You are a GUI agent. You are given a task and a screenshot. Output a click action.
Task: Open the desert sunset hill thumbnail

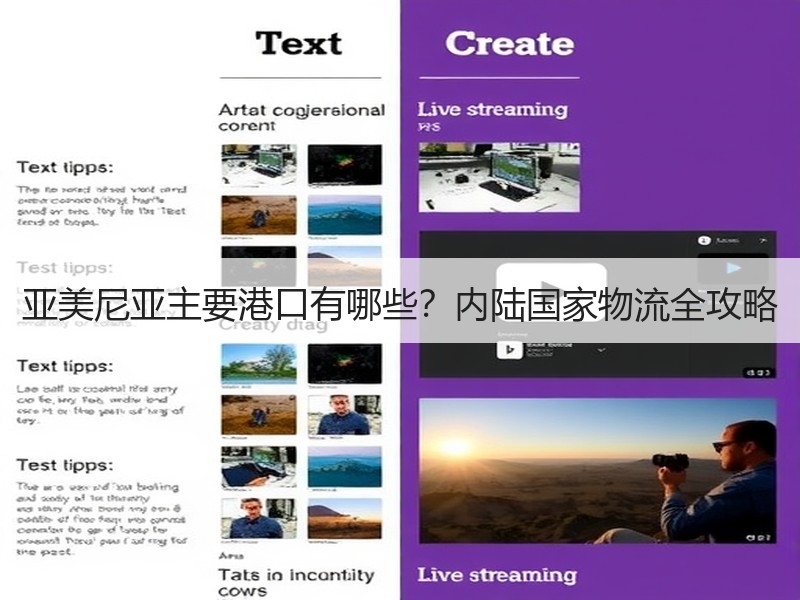pyautogui.click(x=344, y=518)
